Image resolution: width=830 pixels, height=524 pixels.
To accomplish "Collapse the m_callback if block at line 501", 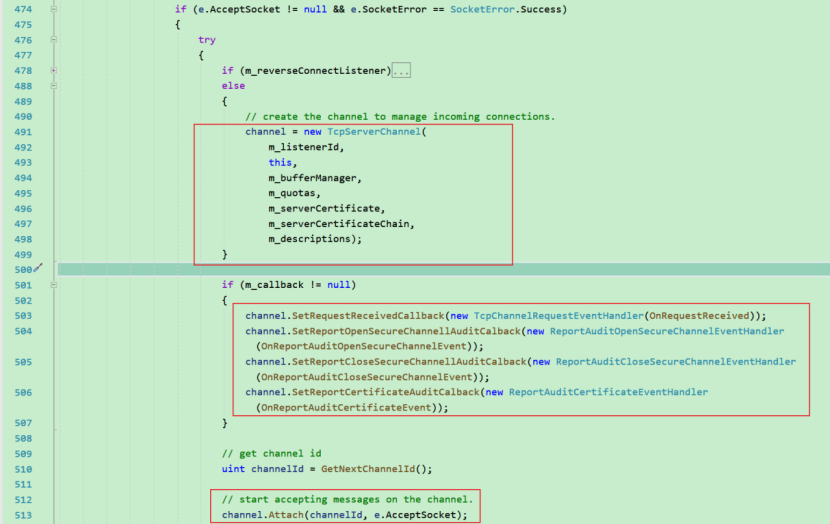I will coord(53,285).
